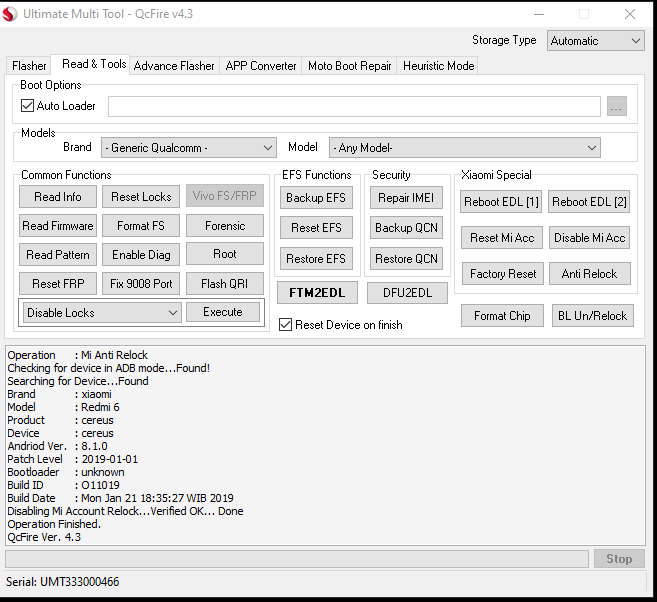This screenshot has height=602, width=657.
Task: Open the Advance Flasher tab
Action: pos(174,66)
